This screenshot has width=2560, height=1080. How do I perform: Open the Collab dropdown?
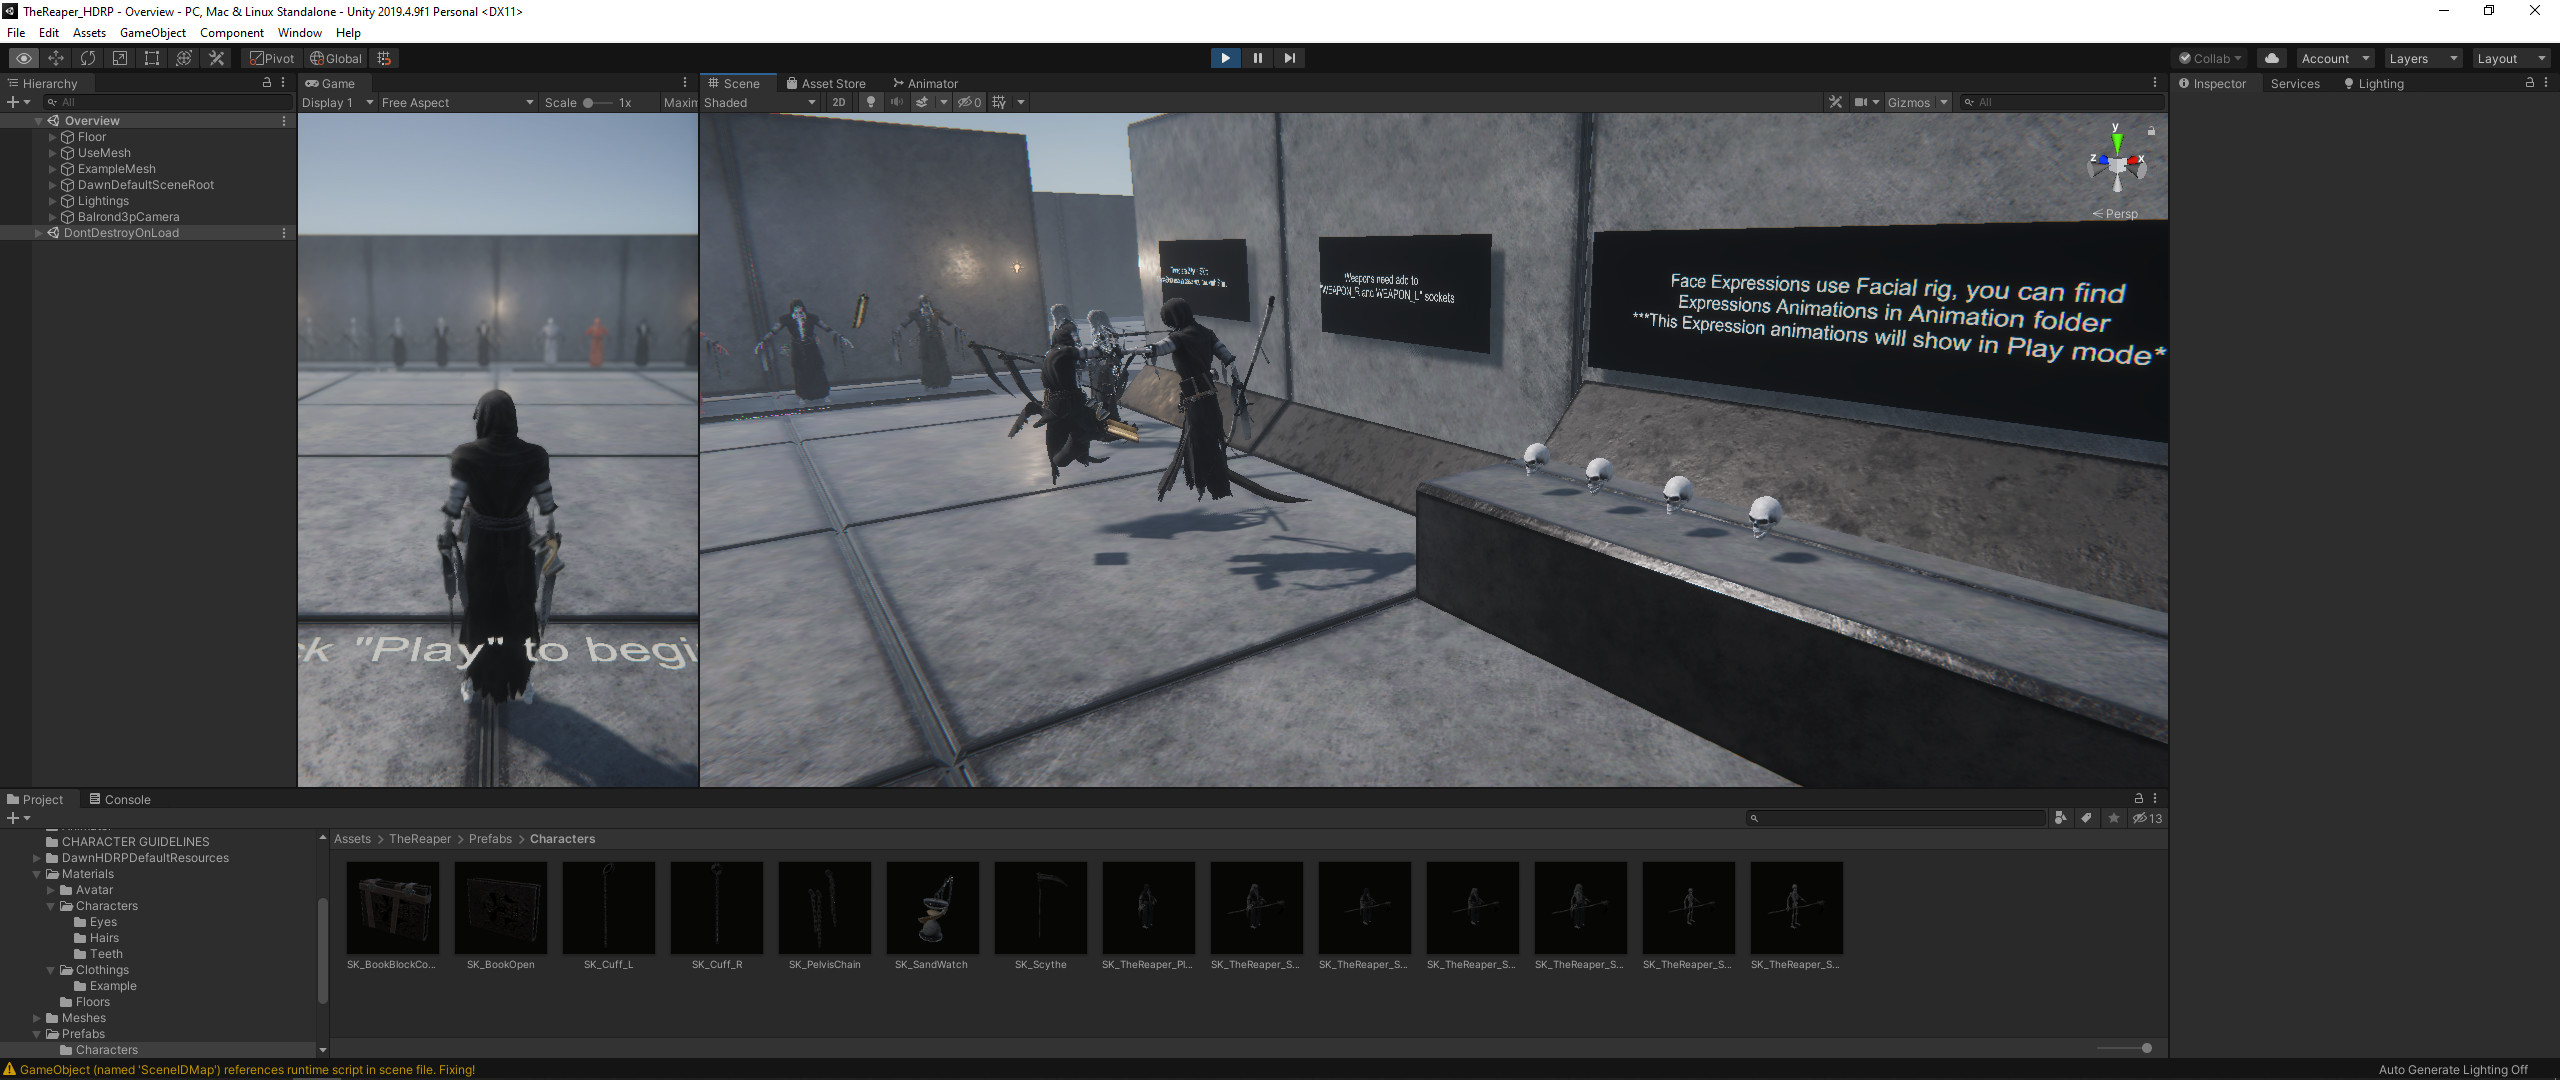pyautogui.click(x=2210, y=58)
